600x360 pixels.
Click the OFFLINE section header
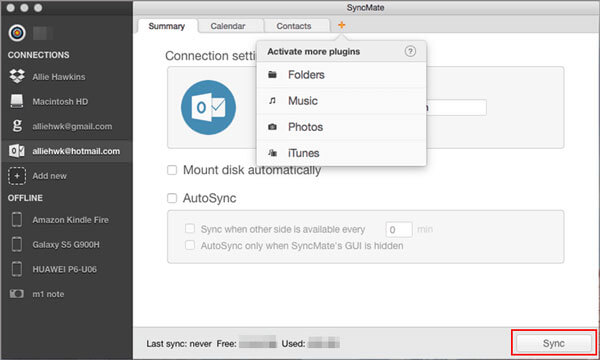click(25, 198)
